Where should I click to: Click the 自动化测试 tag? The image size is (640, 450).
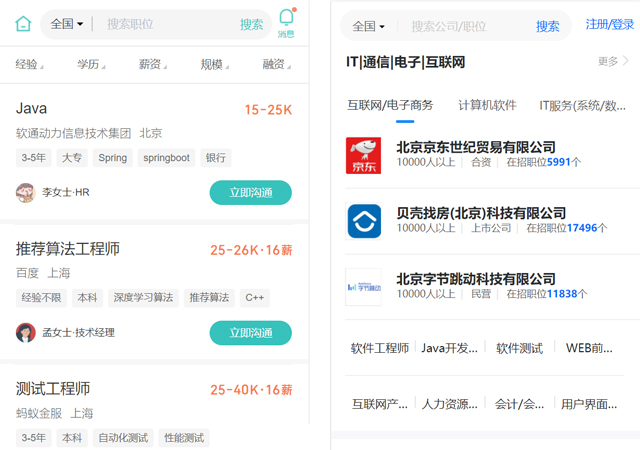point(123,438)
